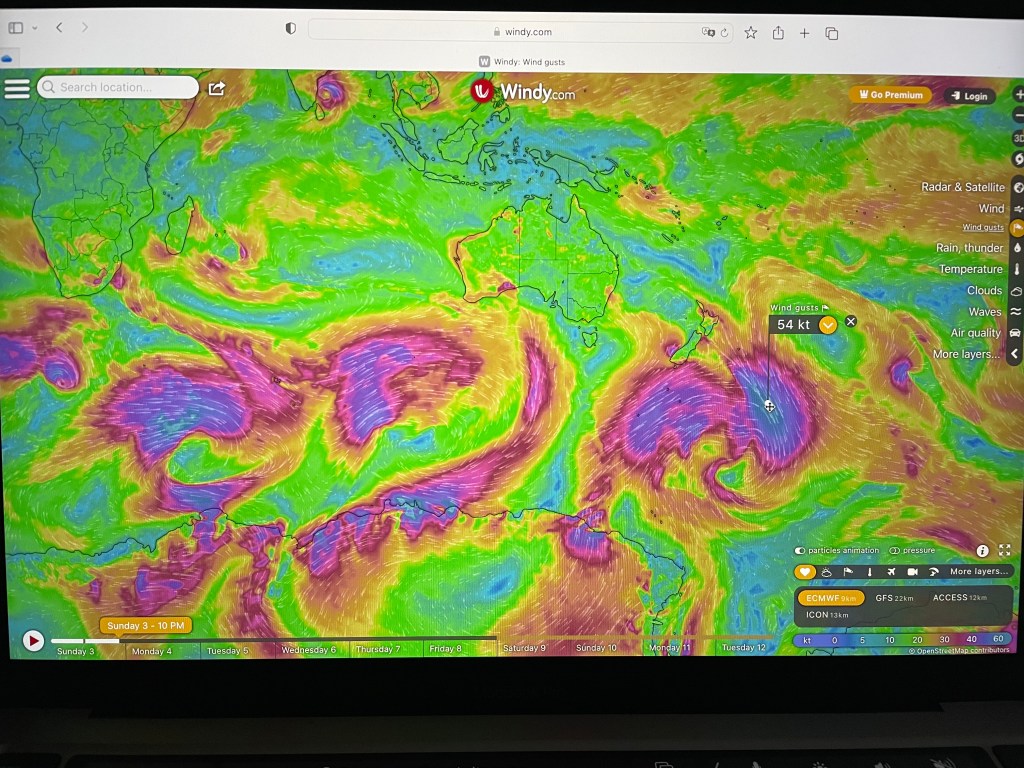Expand the 54 kt picker dropdown arrow
Screen dimensions: 1024x768
coord(828,325)
